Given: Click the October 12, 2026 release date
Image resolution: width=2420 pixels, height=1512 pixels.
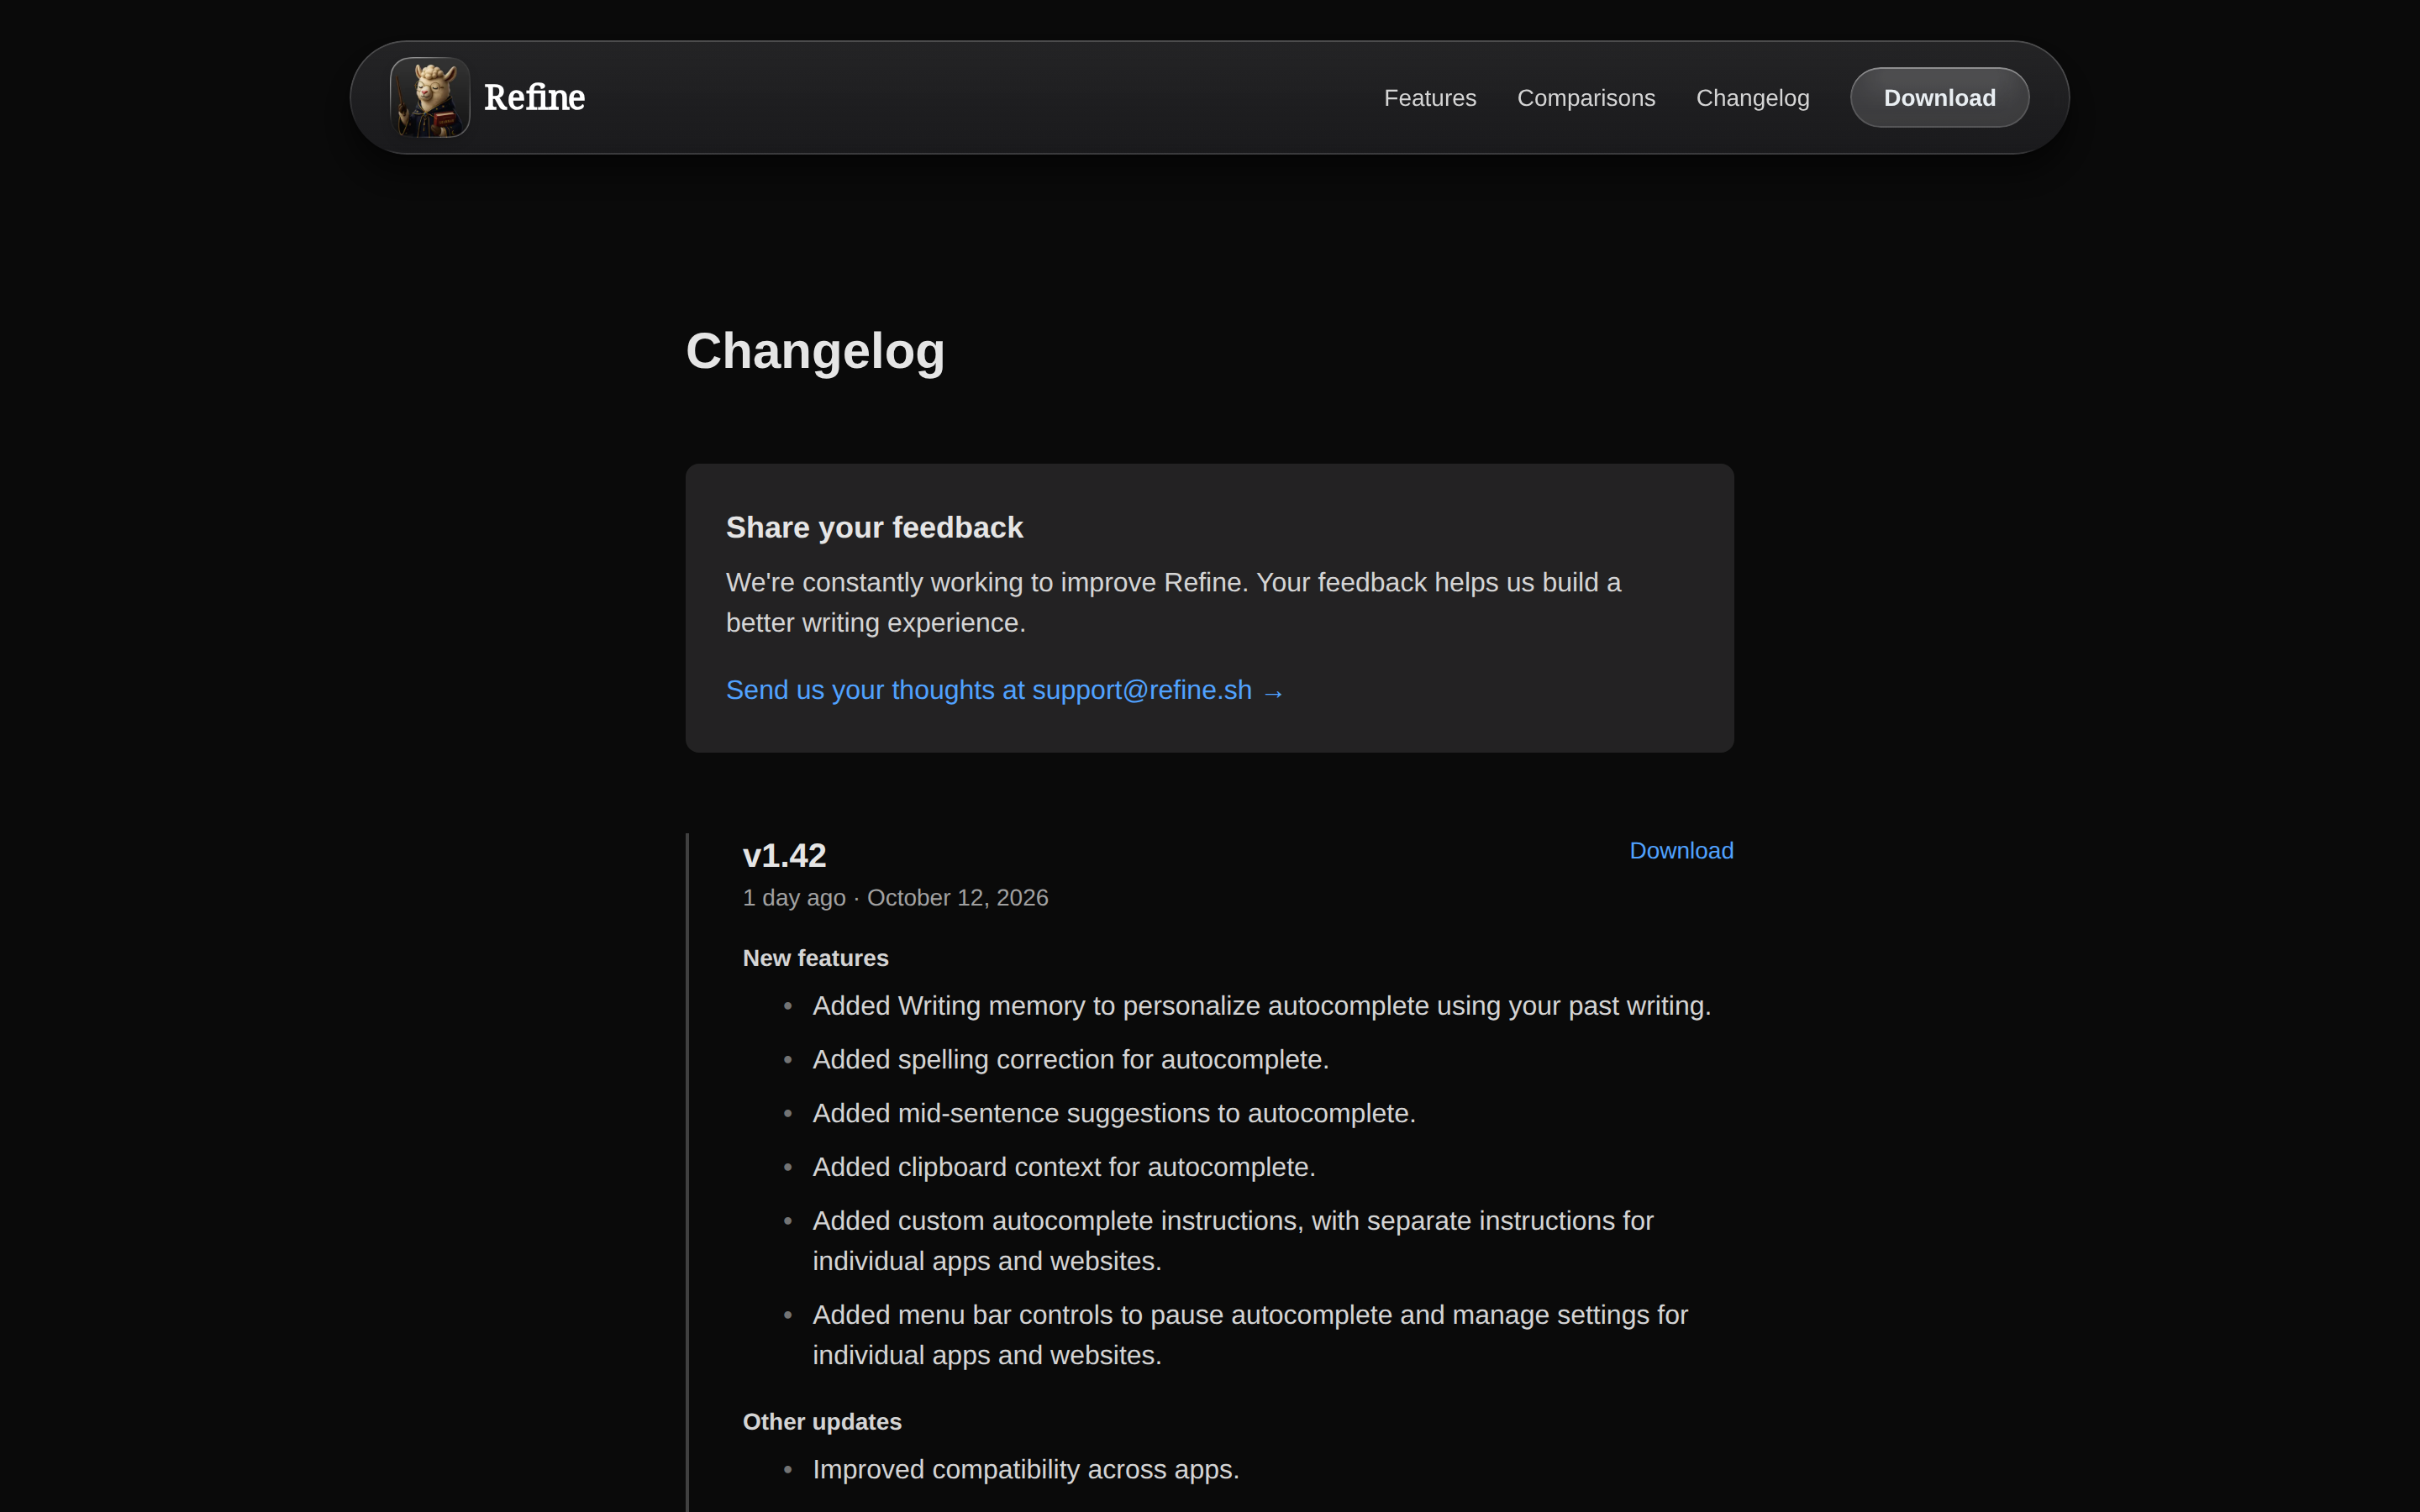Looking at the screenshot, I should coord(957,898).
